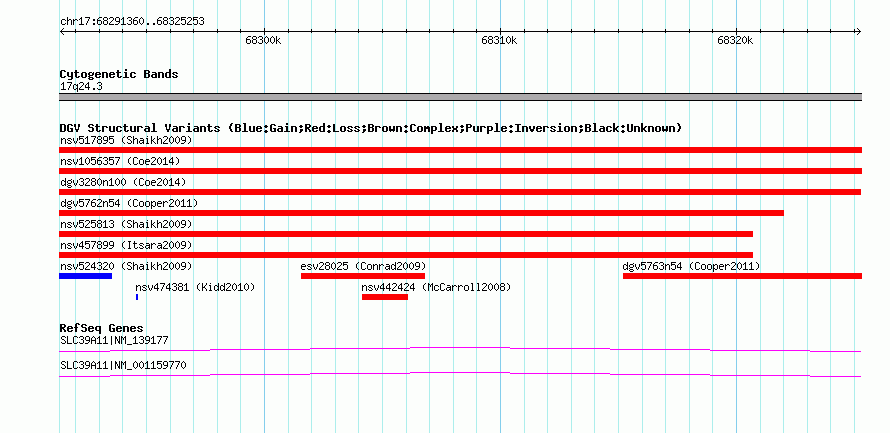This screenshot has width=890, height=433.
Task: Click the RefSeq Genes track title
Action: [102, 329]
